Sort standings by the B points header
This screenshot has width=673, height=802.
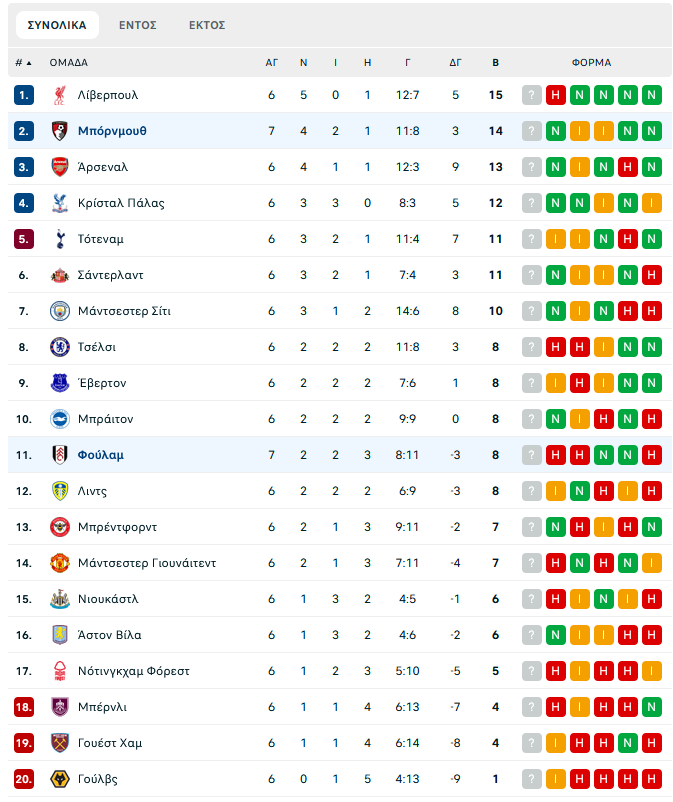495,62
